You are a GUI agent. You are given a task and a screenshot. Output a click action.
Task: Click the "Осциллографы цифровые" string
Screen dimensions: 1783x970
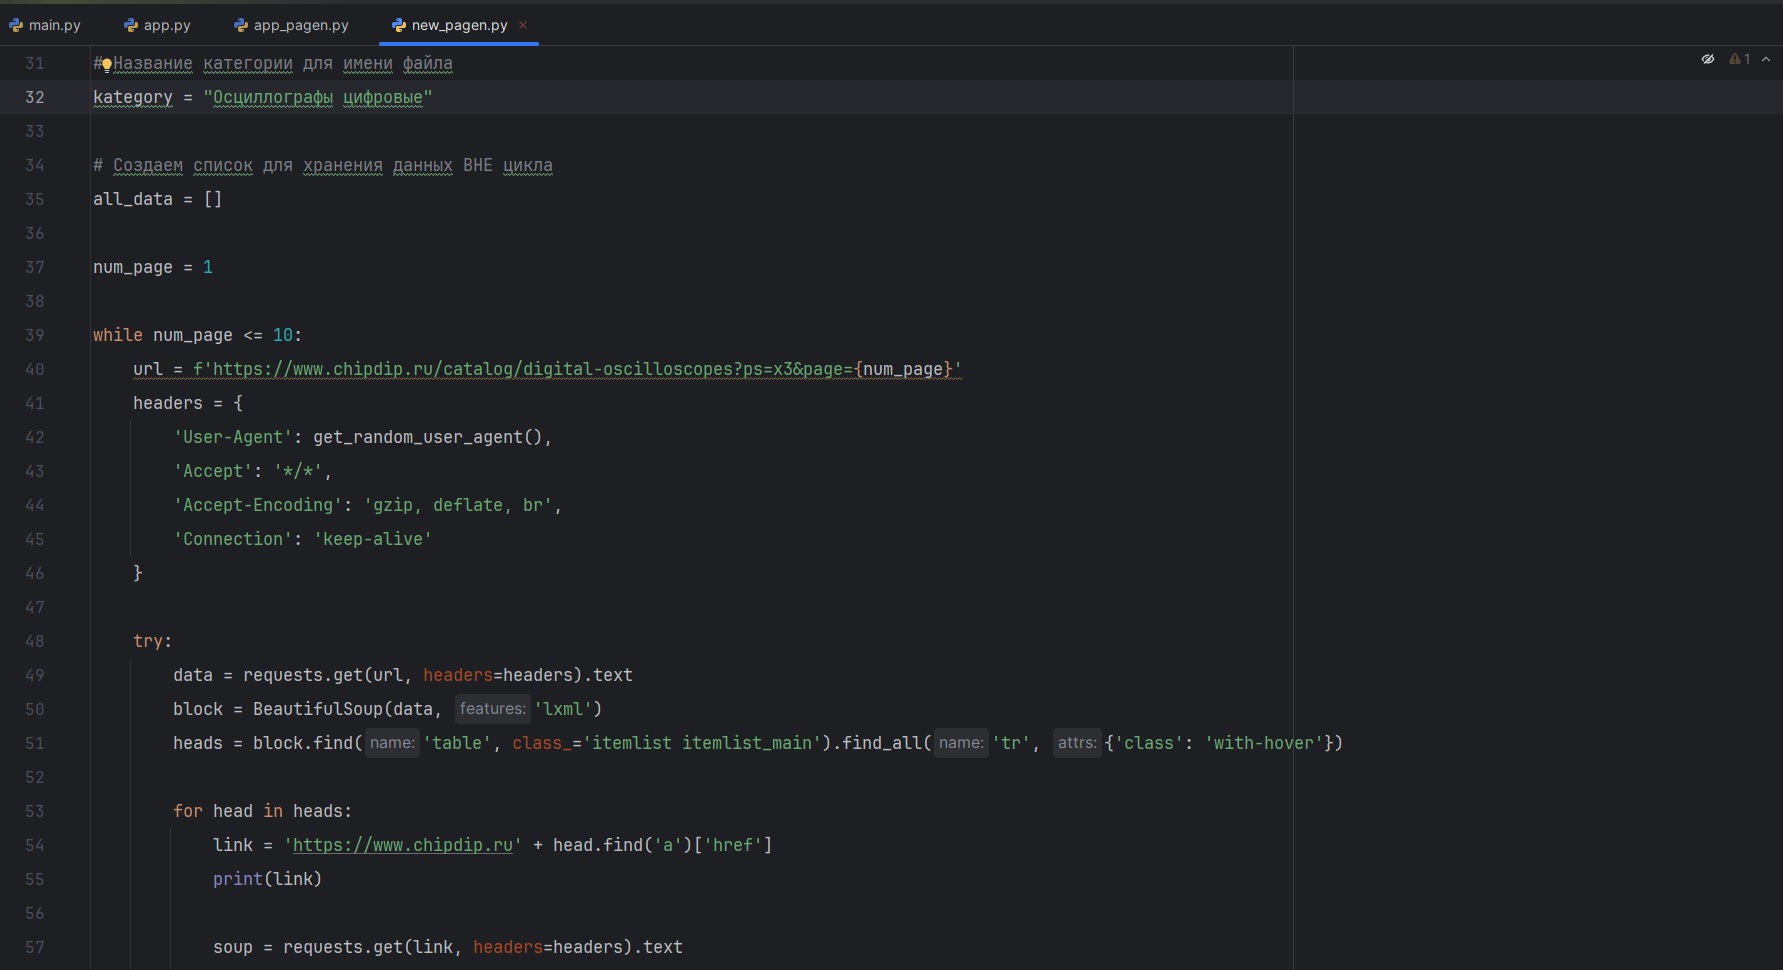[318, 97]
